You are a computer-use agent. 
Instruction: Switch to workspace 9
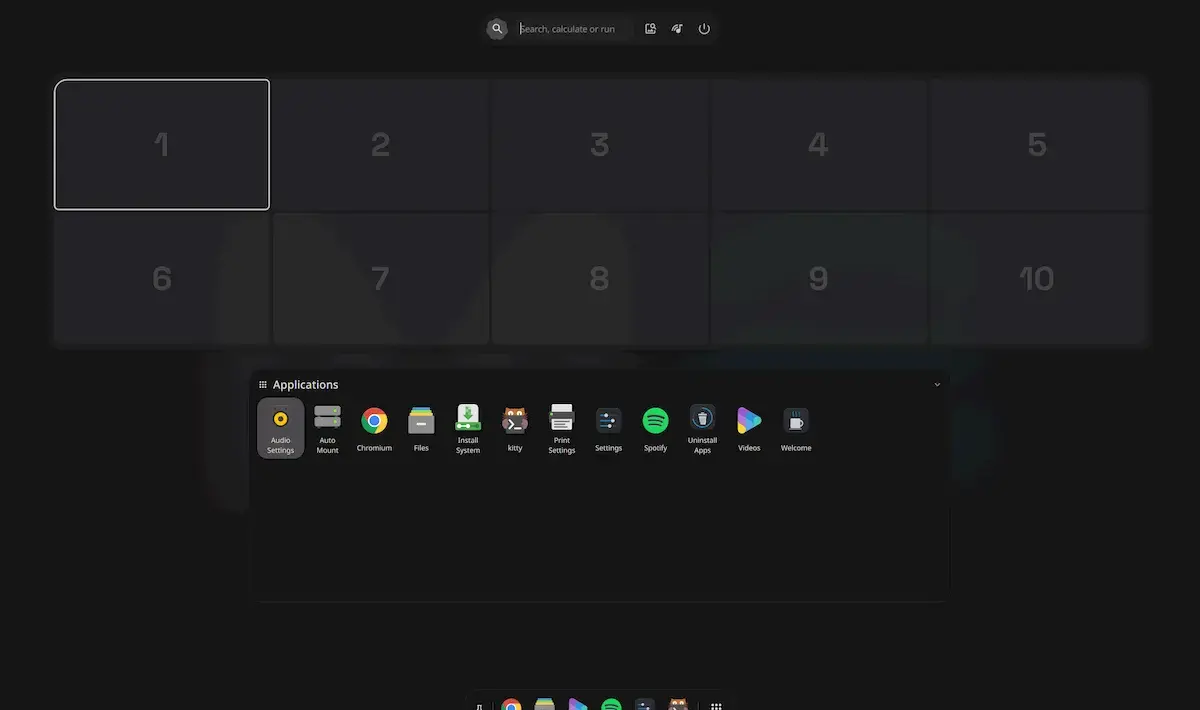click(819, 278)
